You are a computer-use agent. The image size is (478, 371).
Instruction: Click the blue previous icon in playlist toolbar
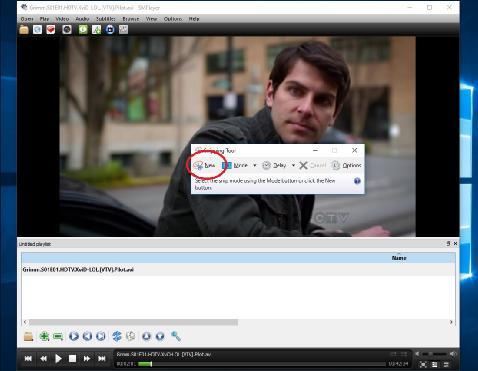click(87, 336)
